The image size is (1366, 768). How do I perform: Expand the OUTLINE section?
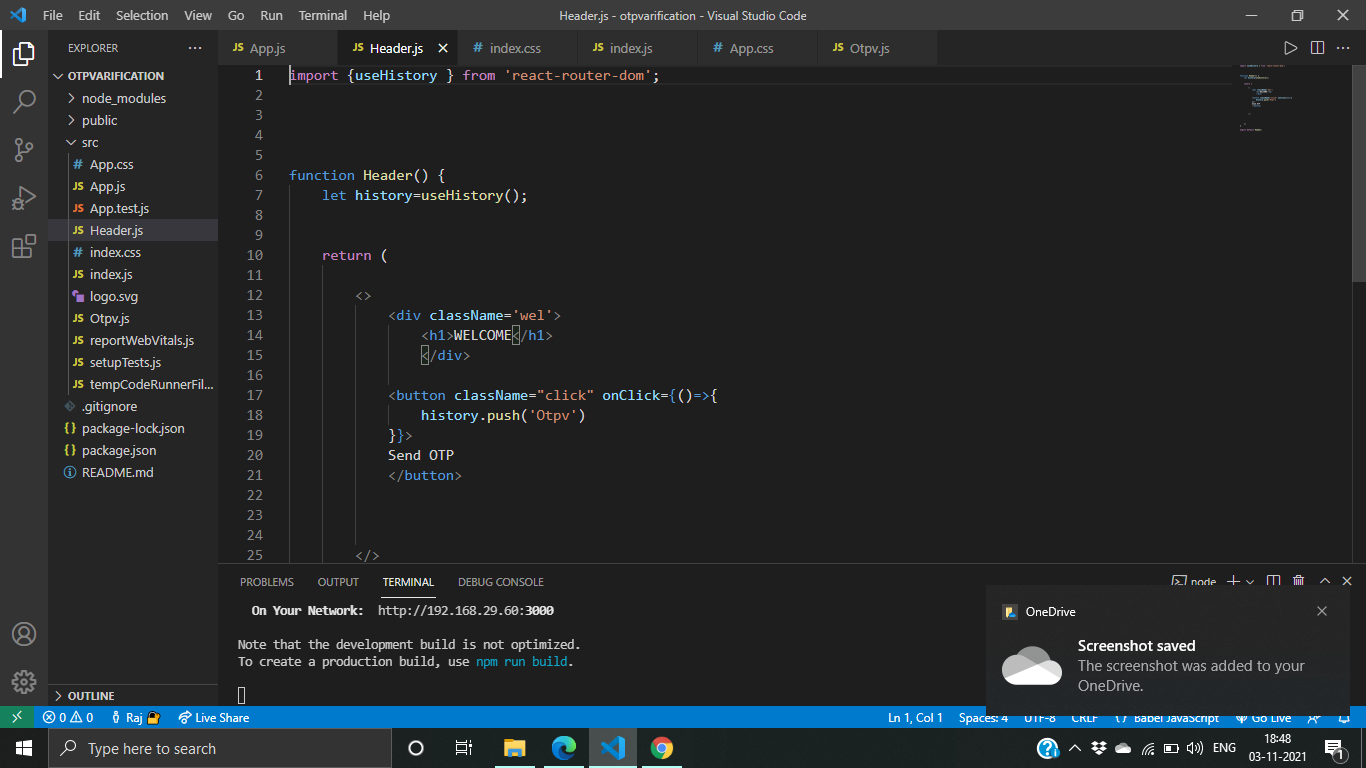click(91, 695)
